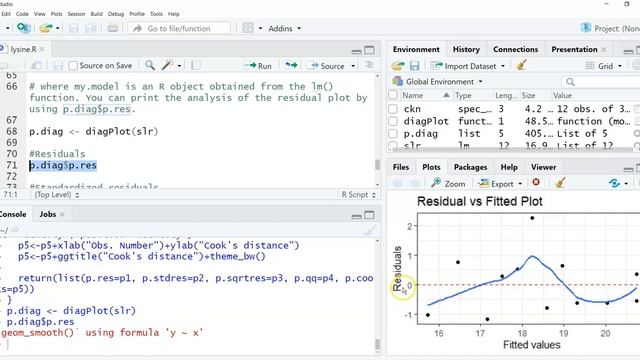Click the New Project icon in main toolbar
The width and height of the screenshot is (640, 360).
pyautogui.click(x=23, y=28)
